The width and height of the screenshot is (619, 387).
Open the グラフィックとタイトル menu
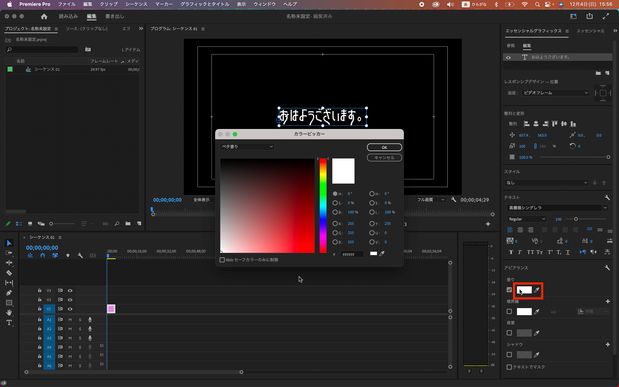click(204, 4)
